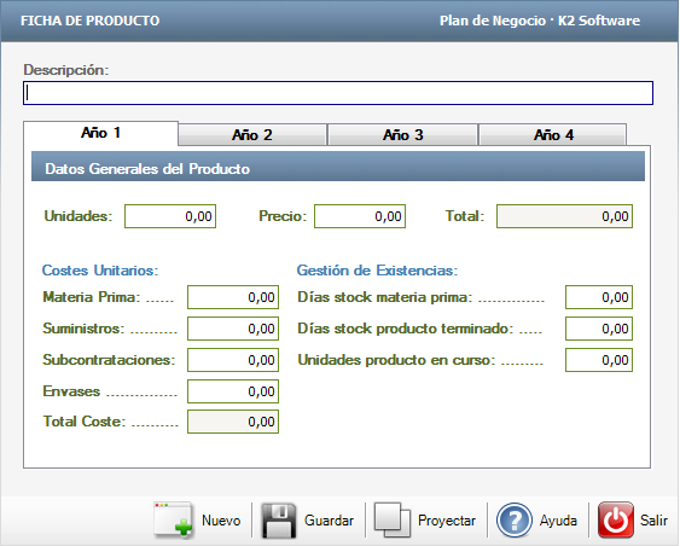This screenshot has height=546, width=680.
Task: Click the 'FICHA DE PRODUCTO' title text
Action: 90,20
